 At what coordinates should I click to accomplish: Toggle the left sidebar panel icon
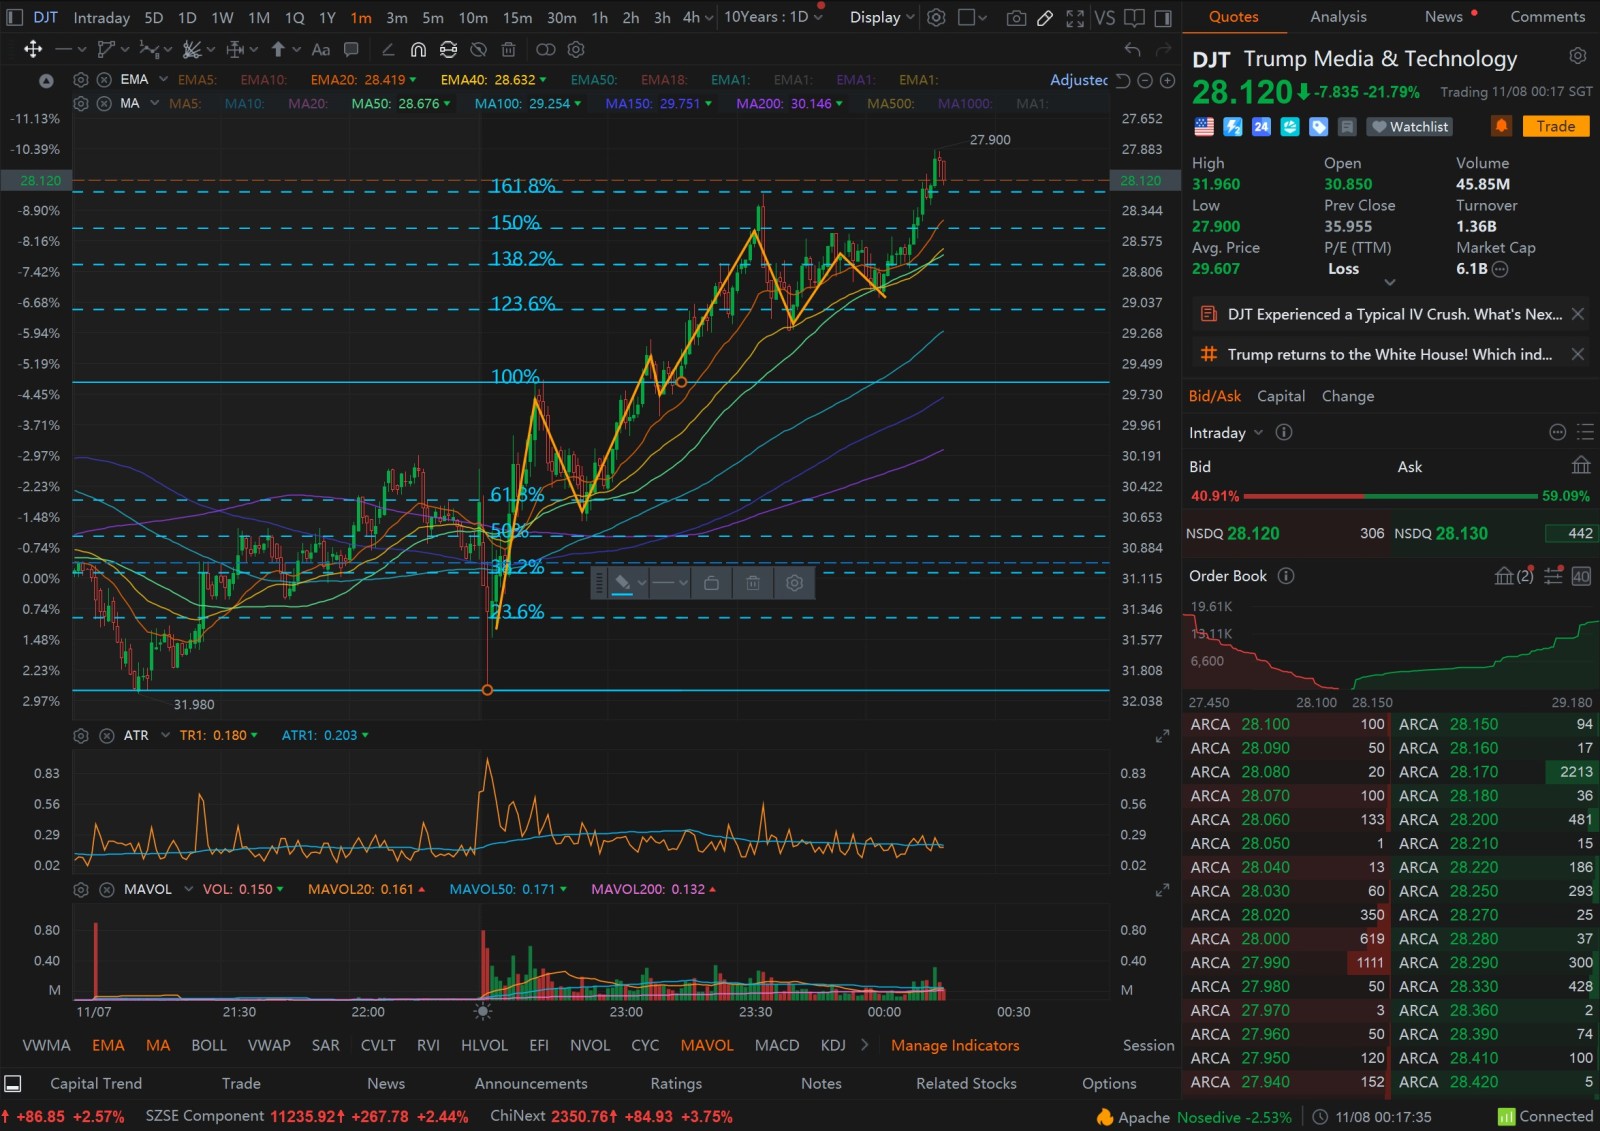point(14,17)
